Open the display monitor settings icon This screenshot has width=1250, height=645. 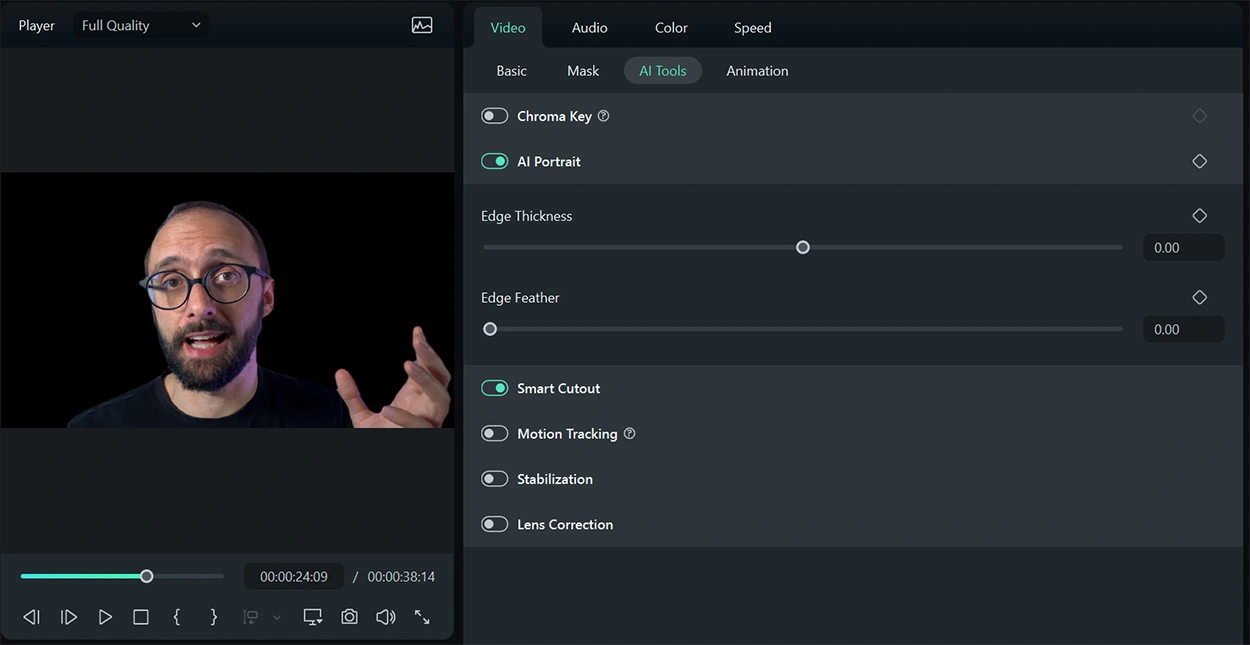click(x=313, y=617)
